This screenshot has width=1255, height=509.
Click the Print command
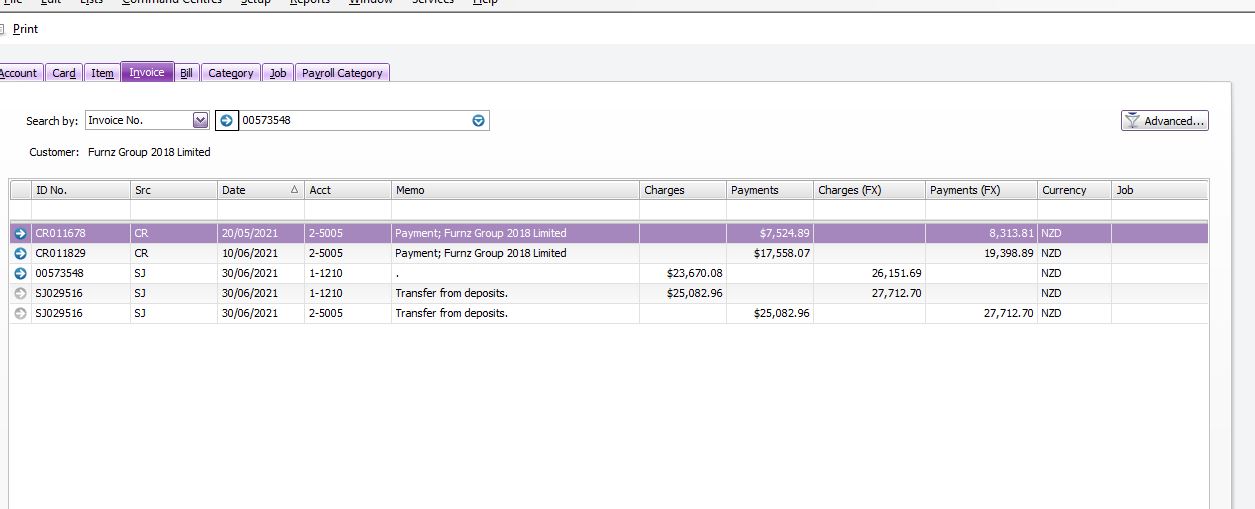25,29
